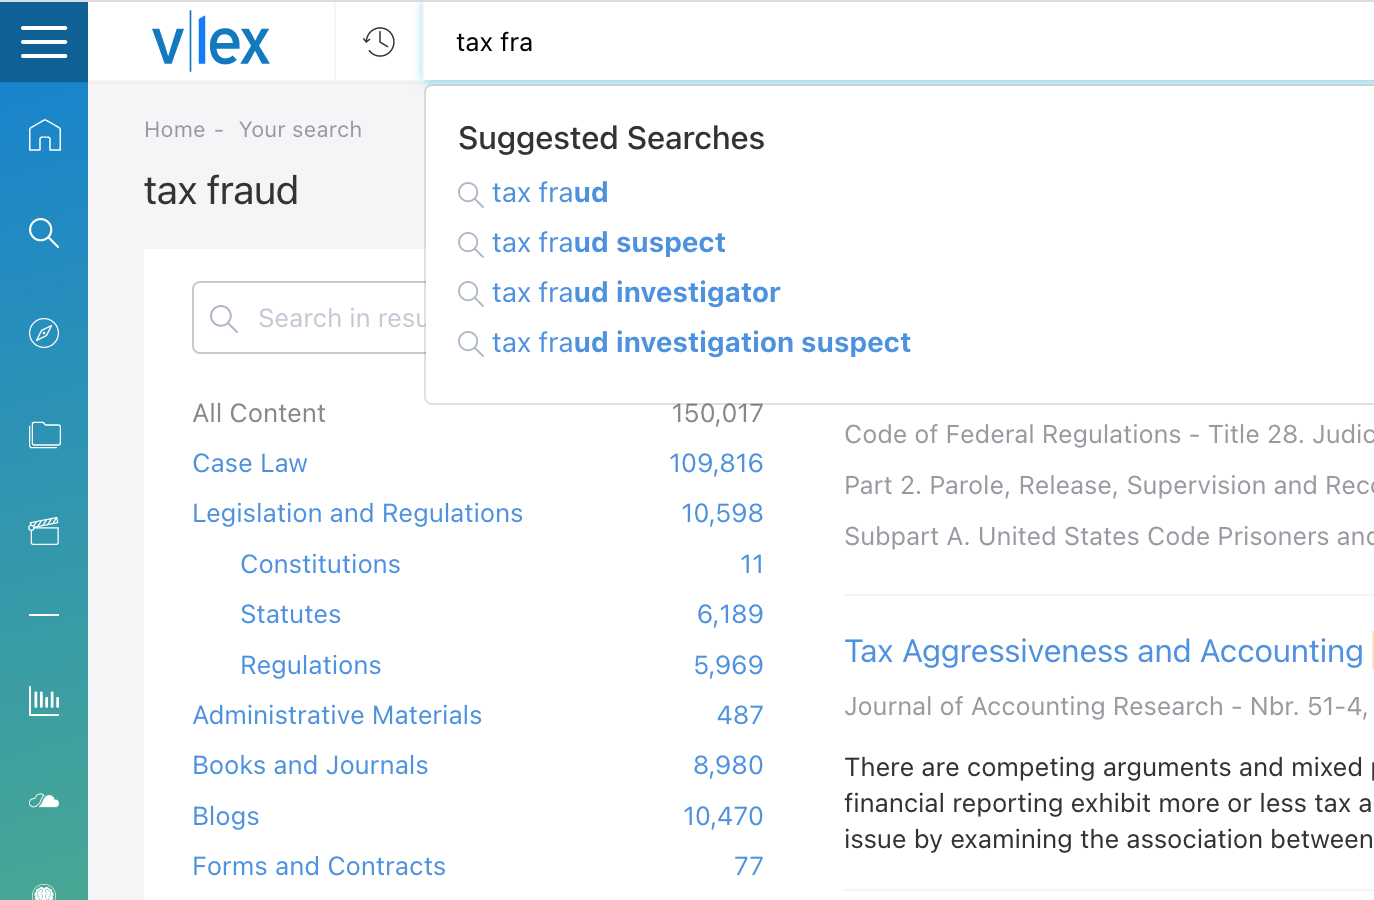Open the hamburger menu

point(44,42)
